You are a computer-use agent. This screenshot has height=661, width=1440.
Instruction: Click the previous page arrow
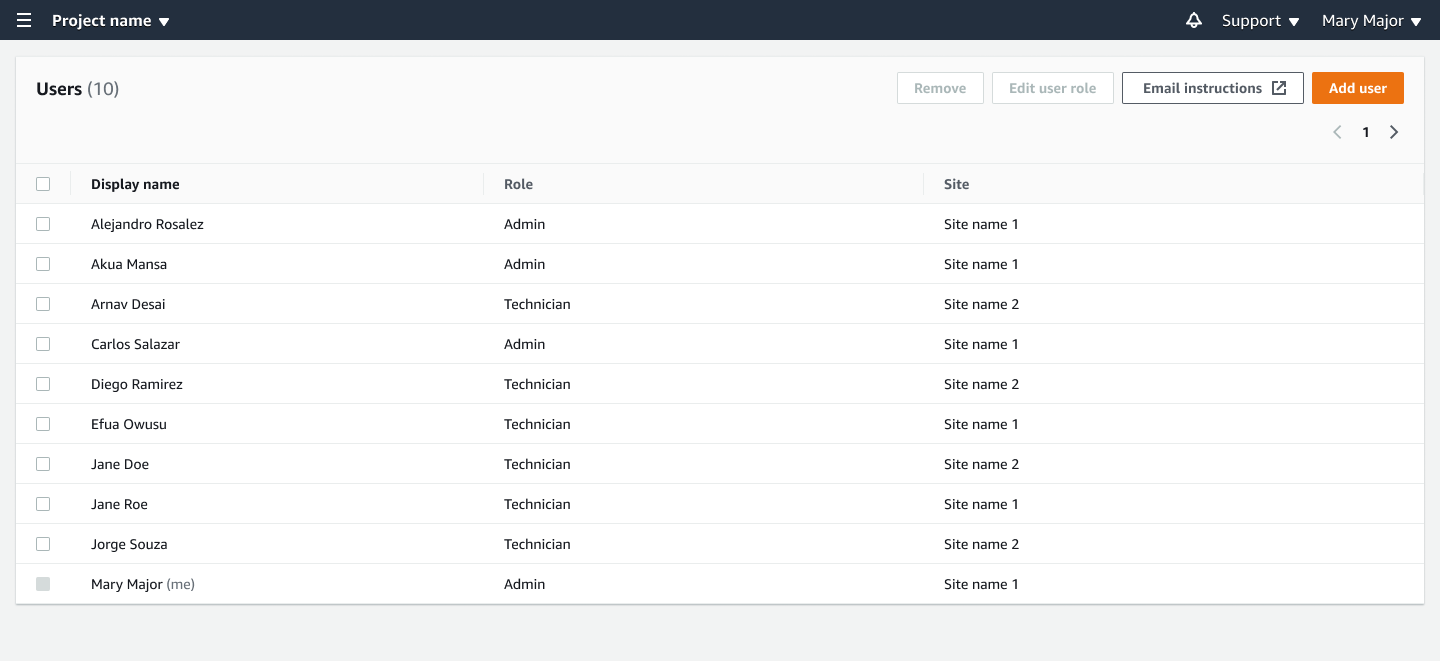[1337, 131]
